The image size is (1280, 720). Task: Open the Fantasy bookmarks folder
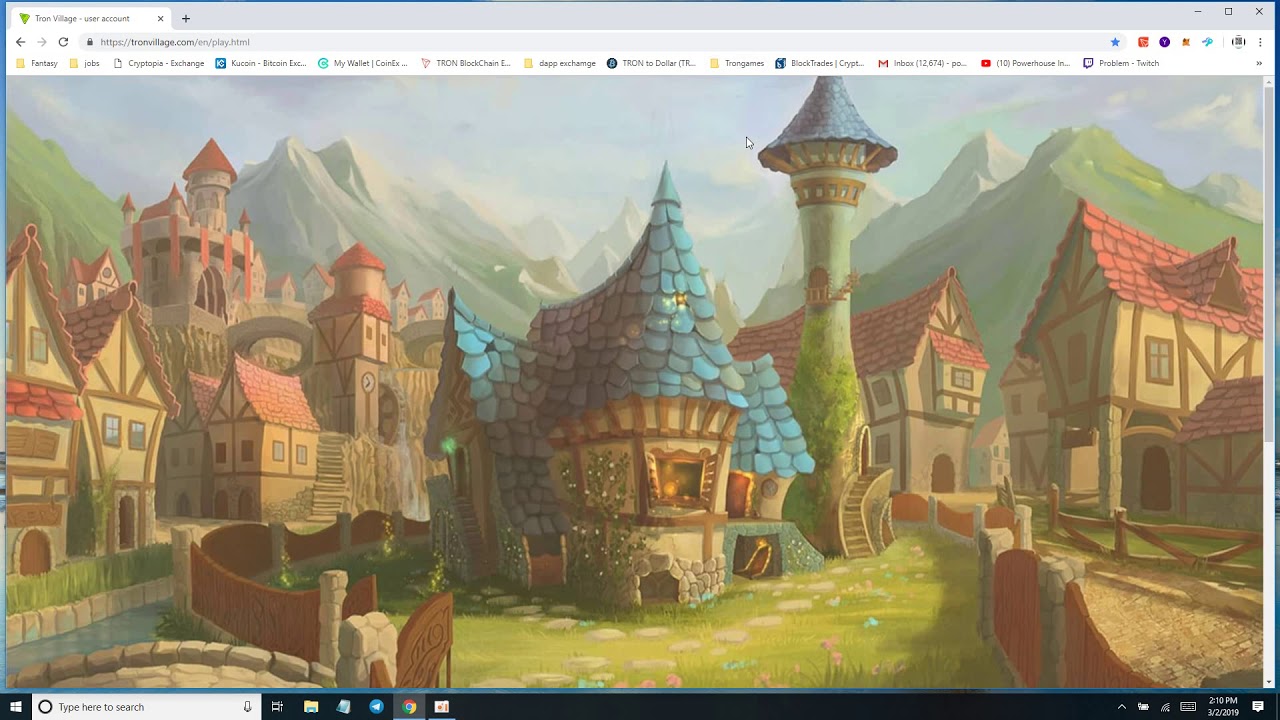coord(37,63)
